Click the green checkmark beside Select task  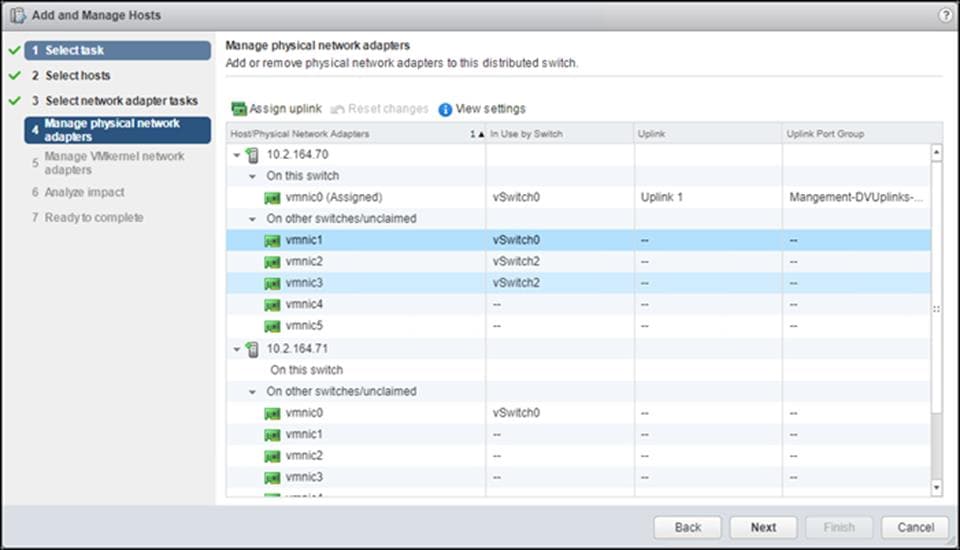(x=15, y=50)
